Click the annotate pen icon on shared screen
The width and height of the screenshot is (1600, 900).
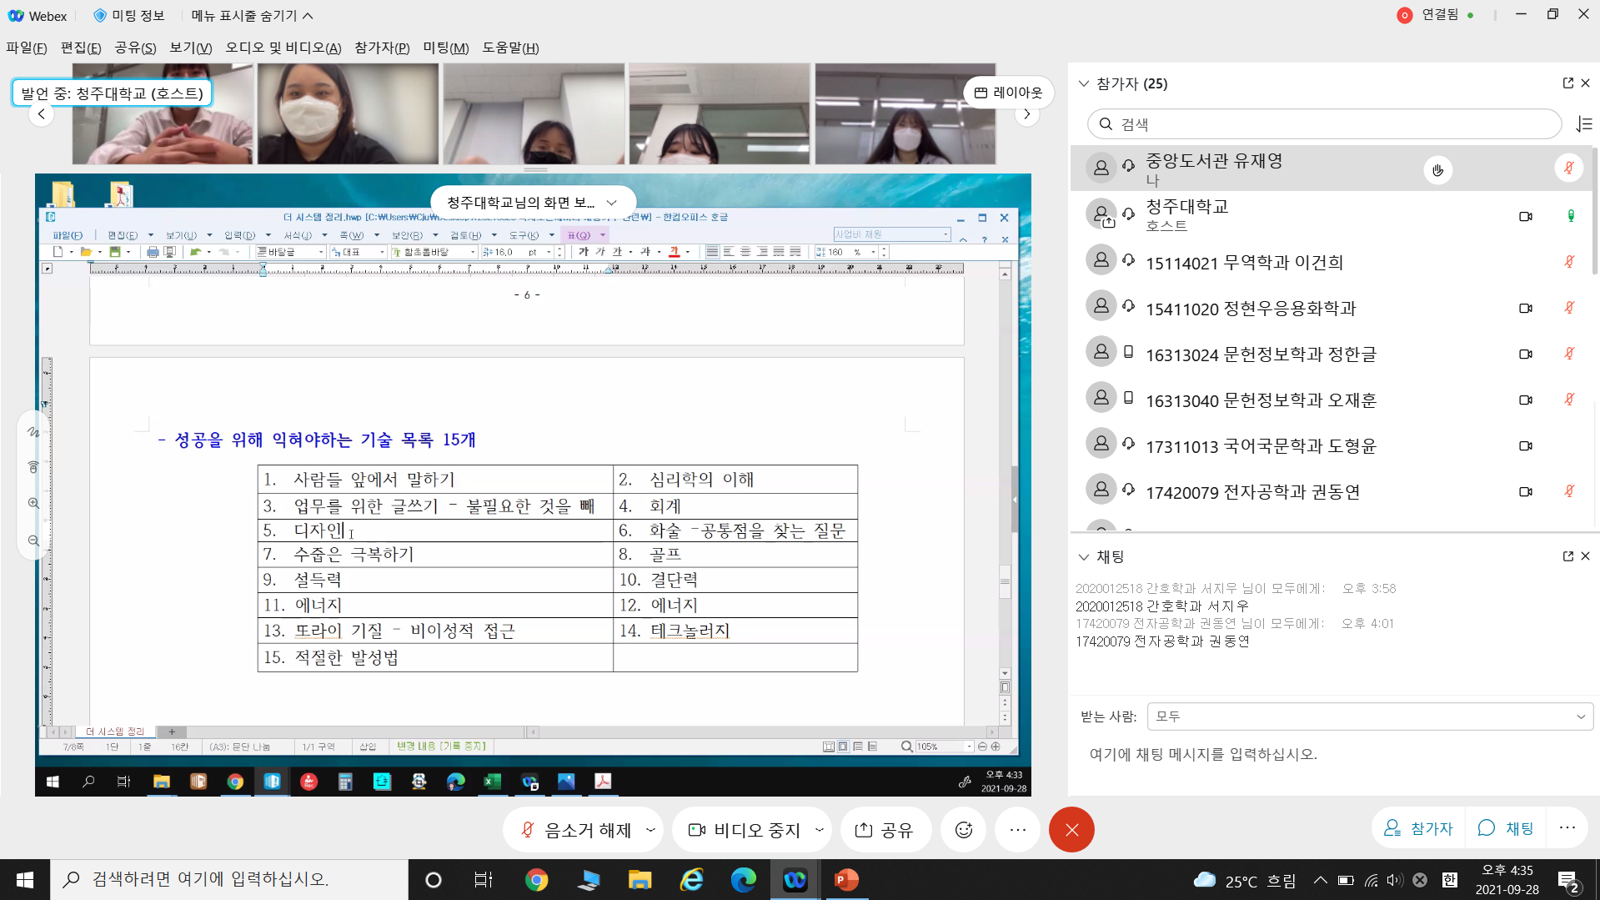pyautogui.click(x=34, y=432)
